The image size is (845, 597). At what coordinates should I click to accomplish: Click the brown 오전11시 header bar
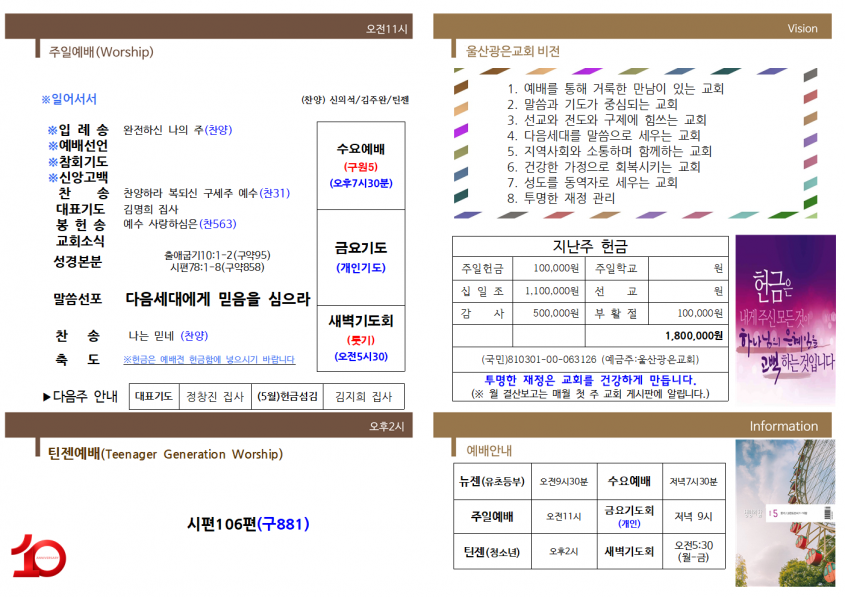[209, 26]
